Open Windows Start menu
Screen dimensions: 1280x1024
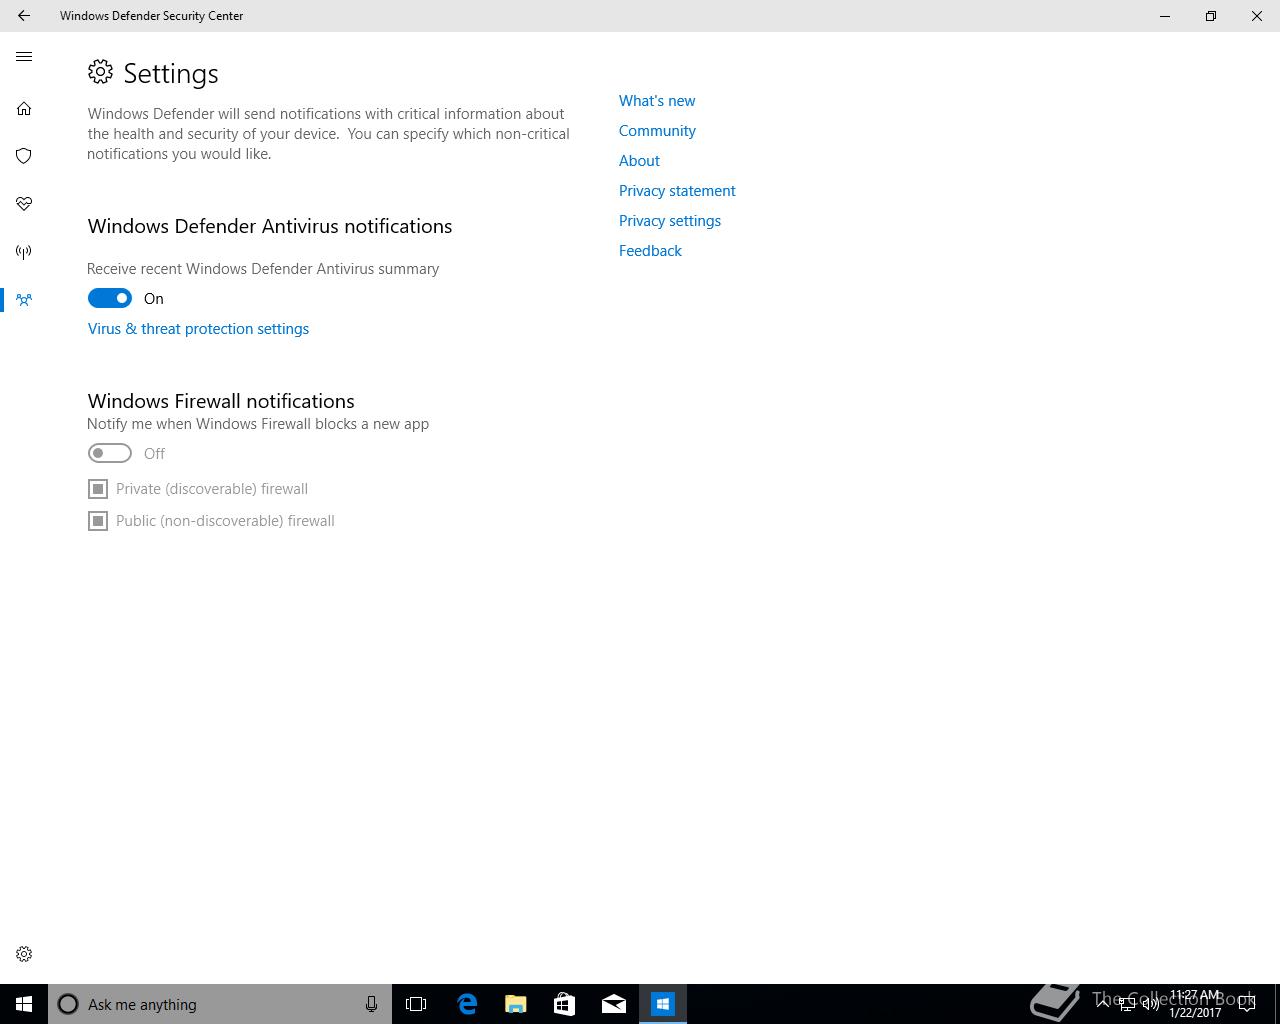tap(24, 1004)
